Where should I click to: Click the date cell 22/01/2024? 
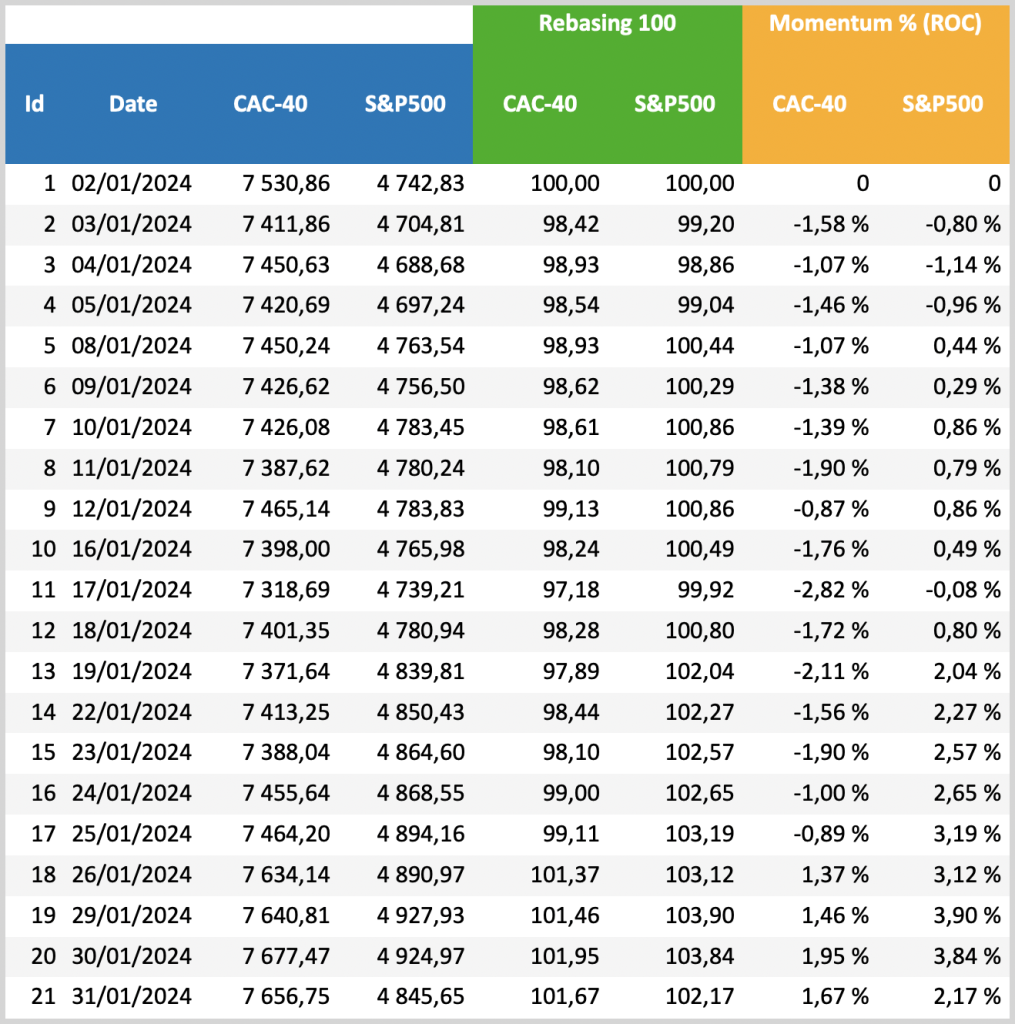tap(131, 712)
